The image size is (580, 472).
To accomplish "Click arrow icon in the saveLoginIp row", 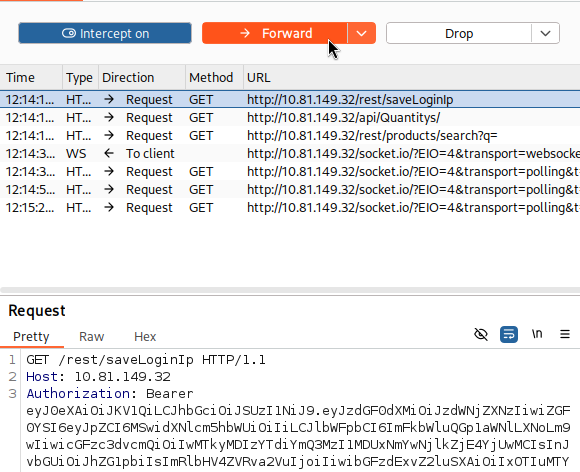I will click(x=109, y=99).
